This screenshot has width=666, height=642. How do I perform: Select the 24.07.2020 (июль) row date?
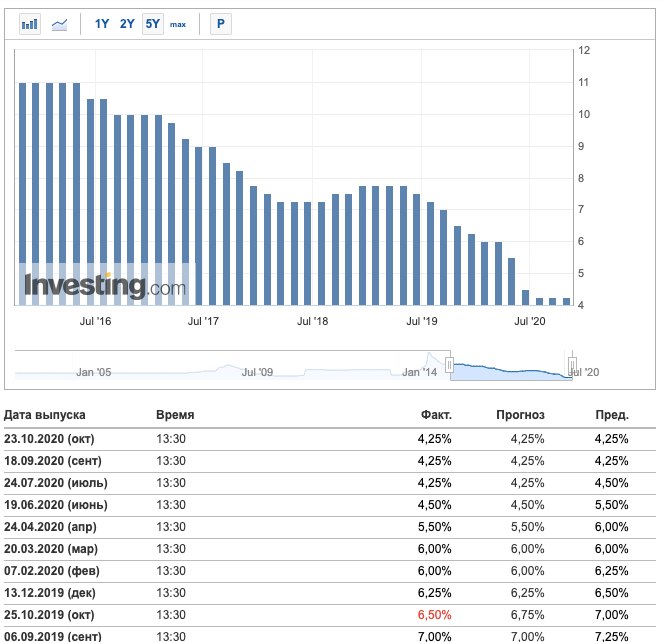(56, 483)
